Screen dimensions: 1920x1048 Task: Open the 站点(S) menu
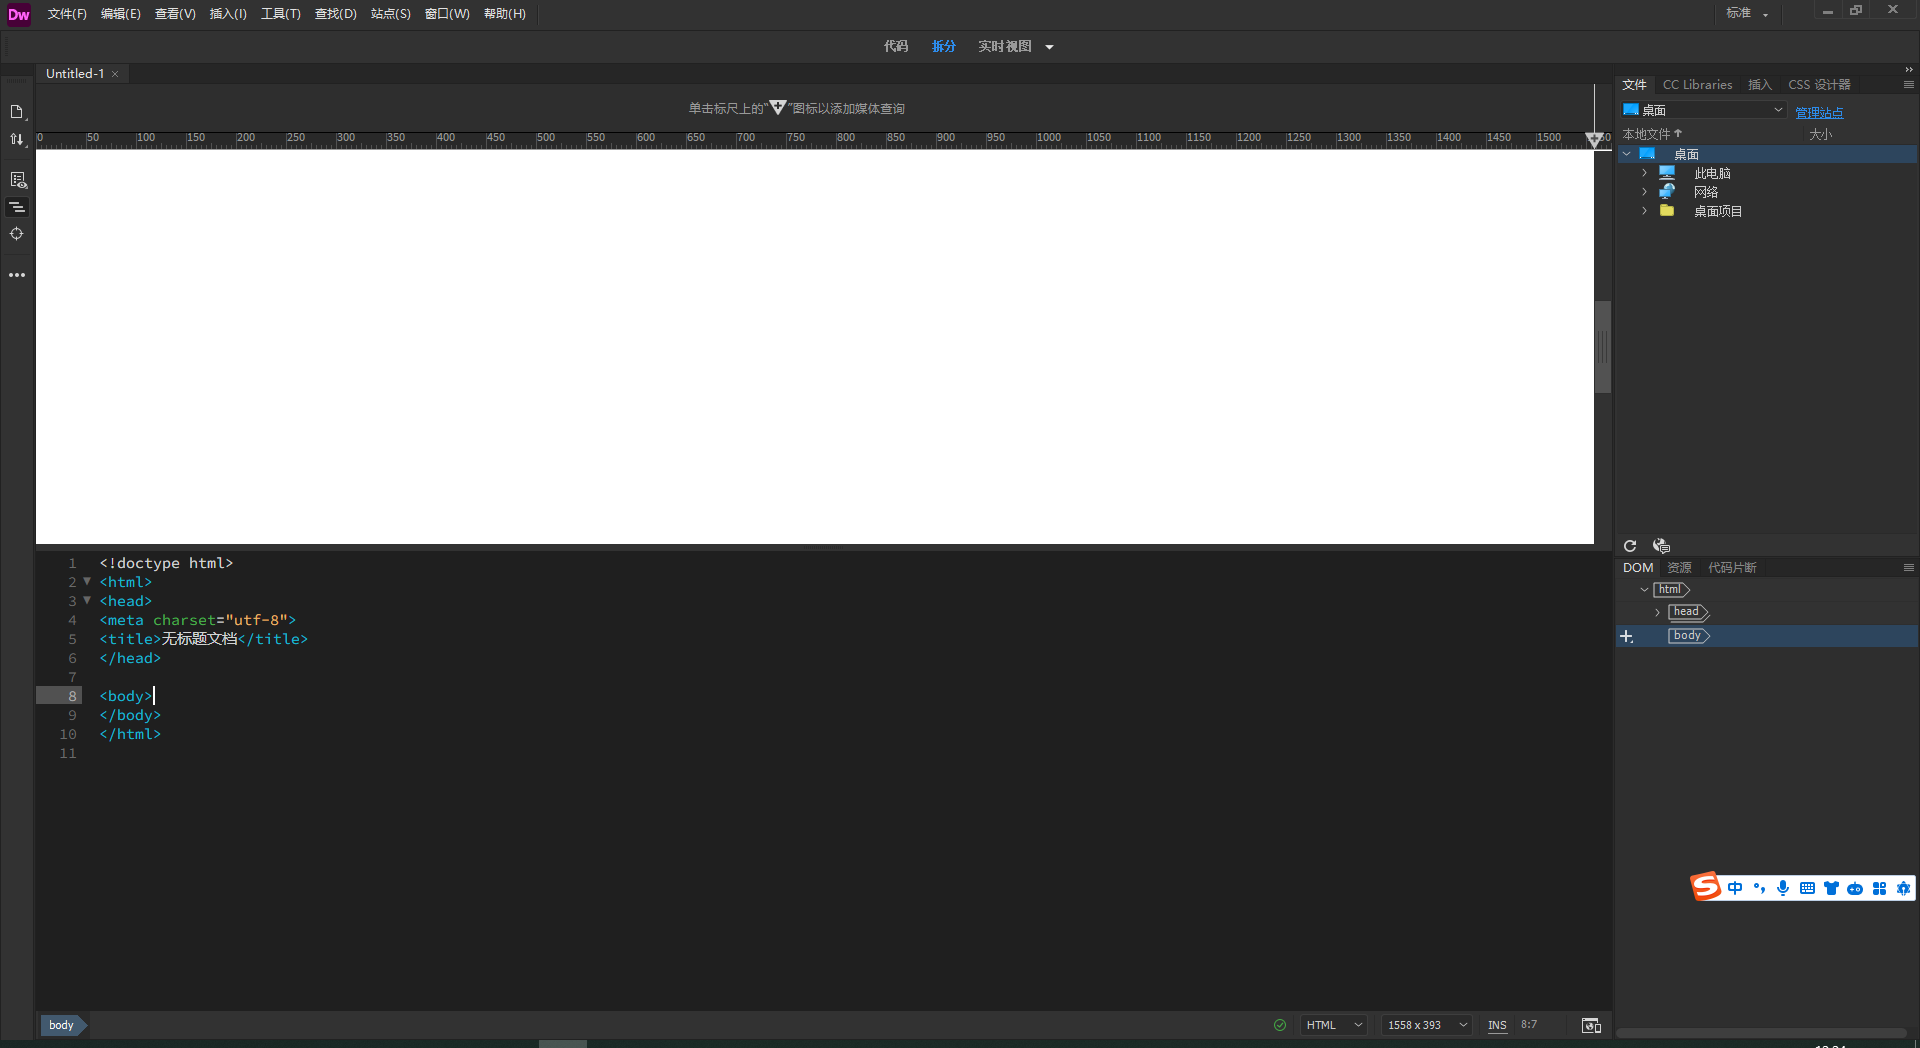tap(391, 14)
